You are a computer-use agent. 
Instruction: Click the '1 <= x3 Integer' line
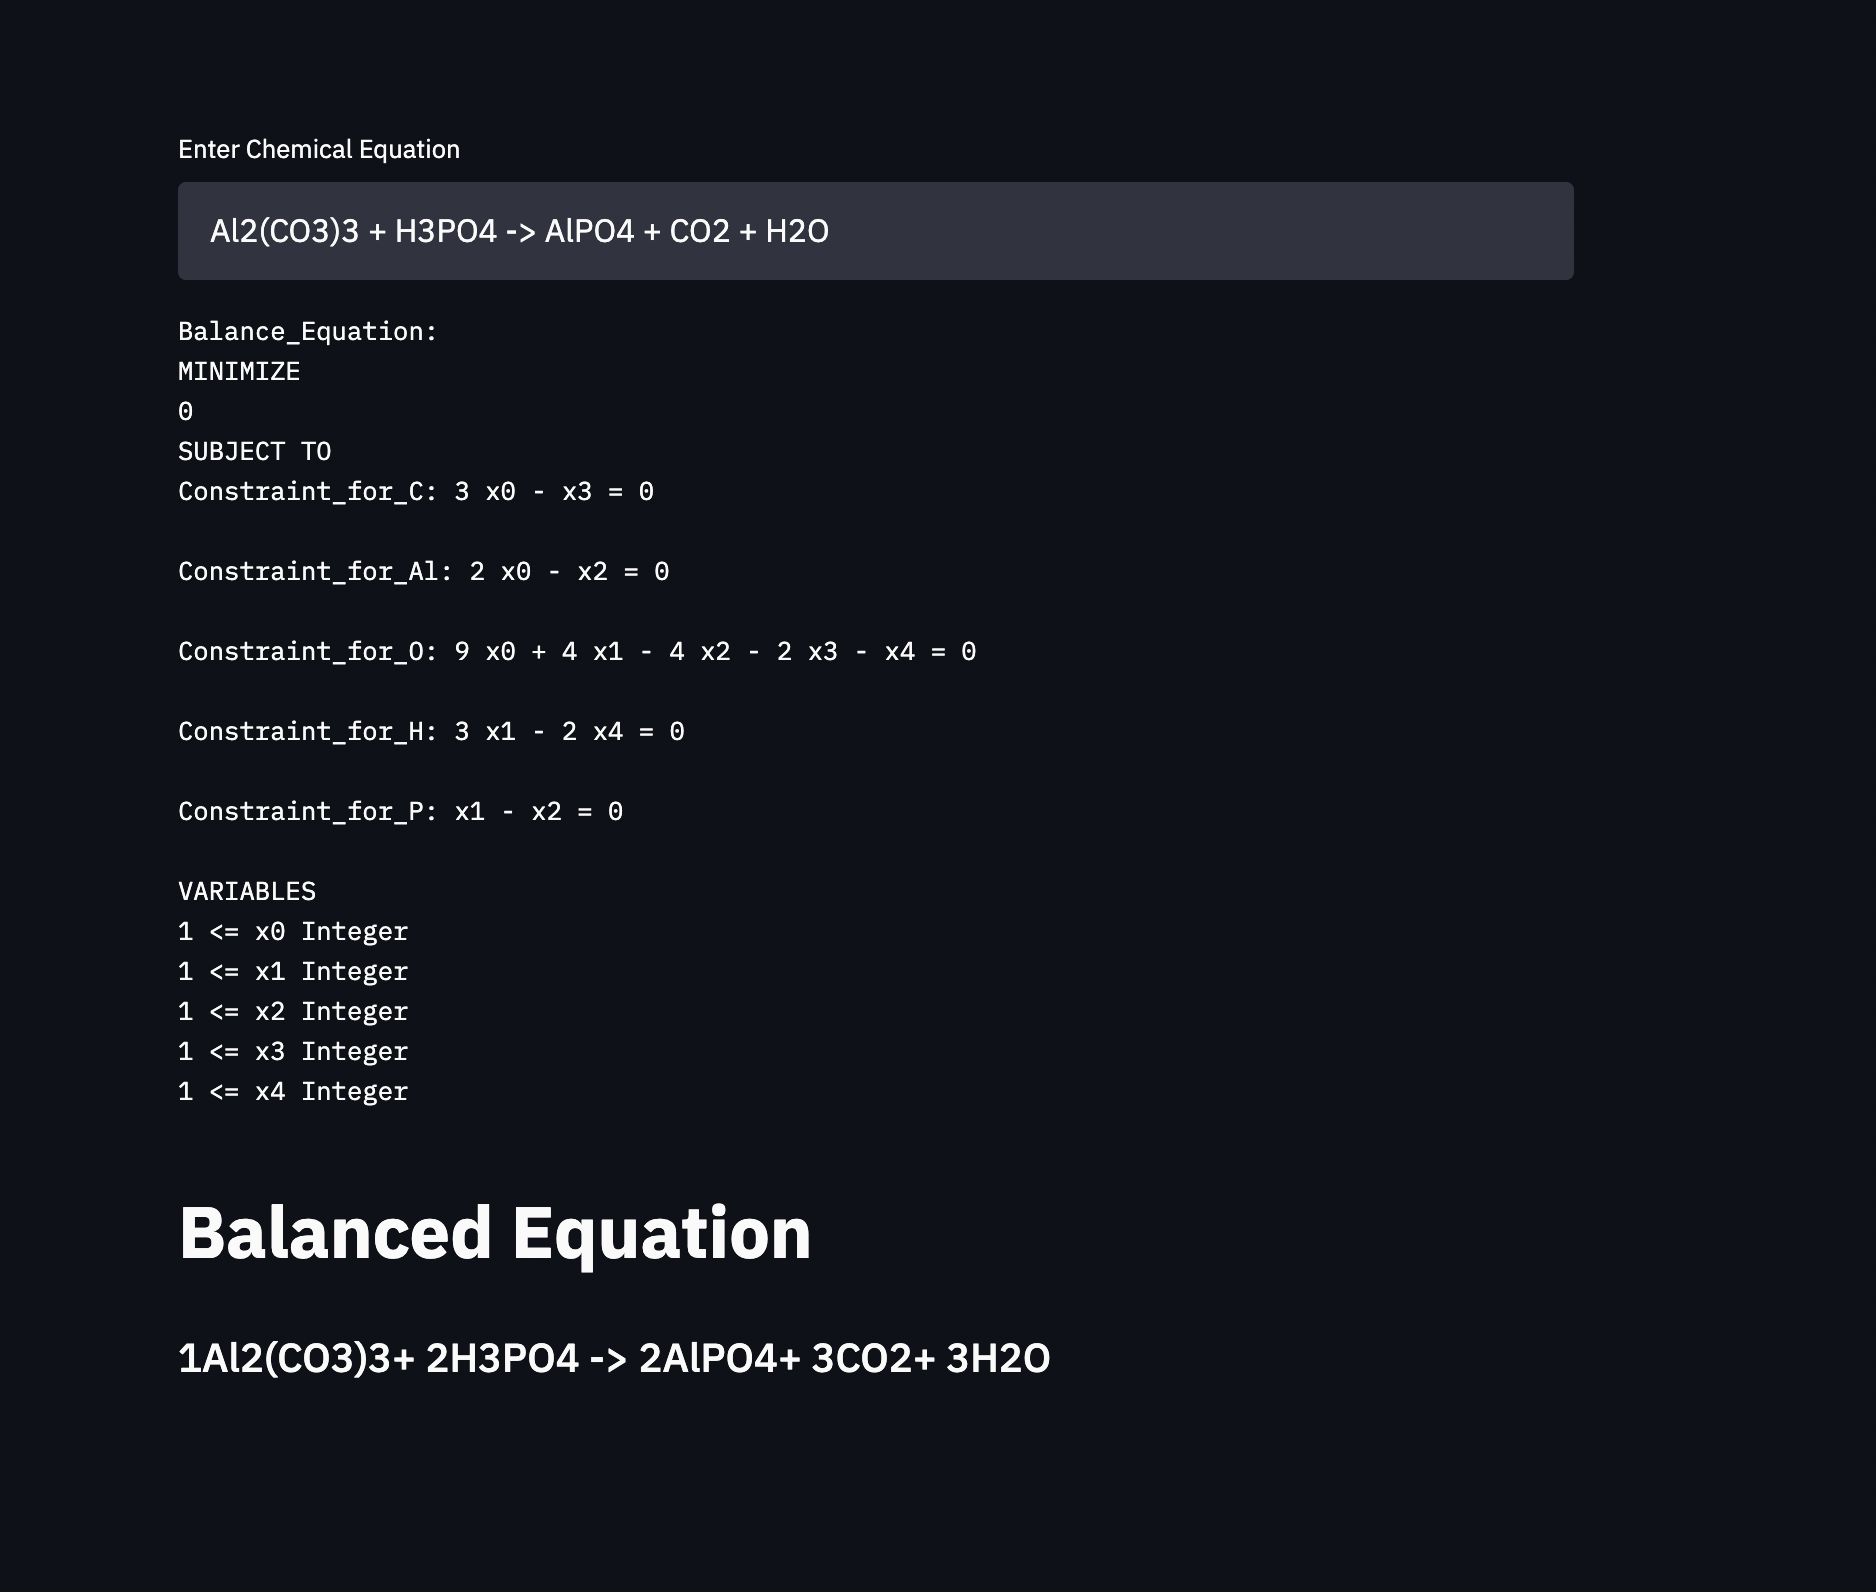pyautogui.click(x=293, y=1052)
